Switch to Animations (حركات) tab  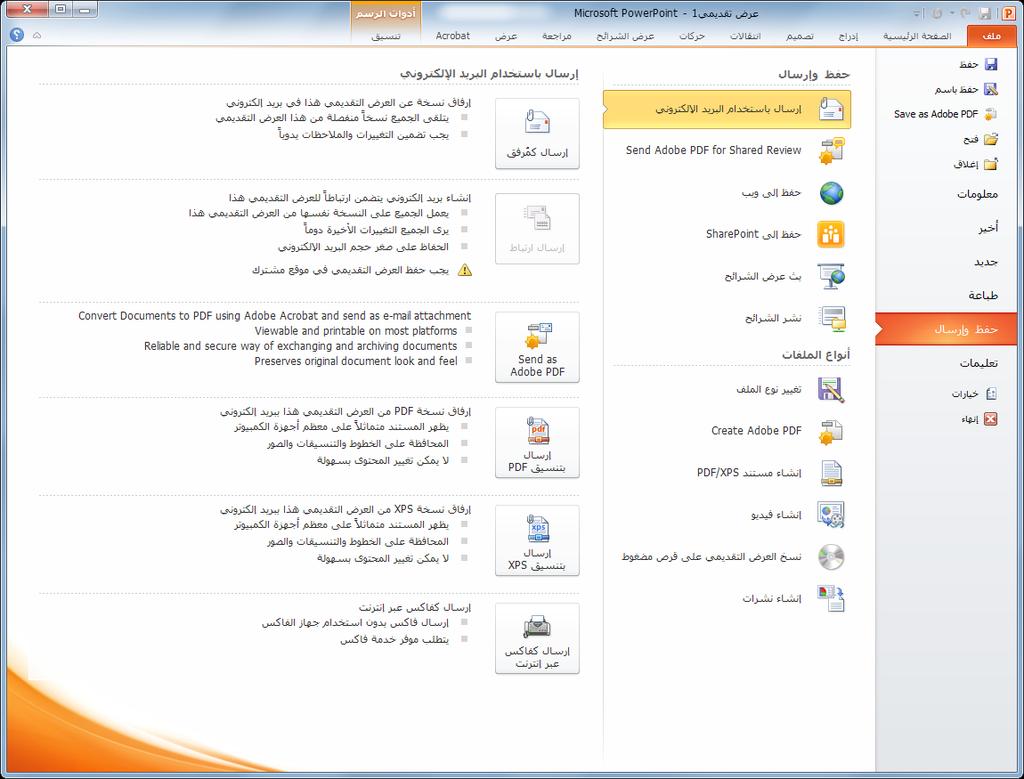point(692,36)
